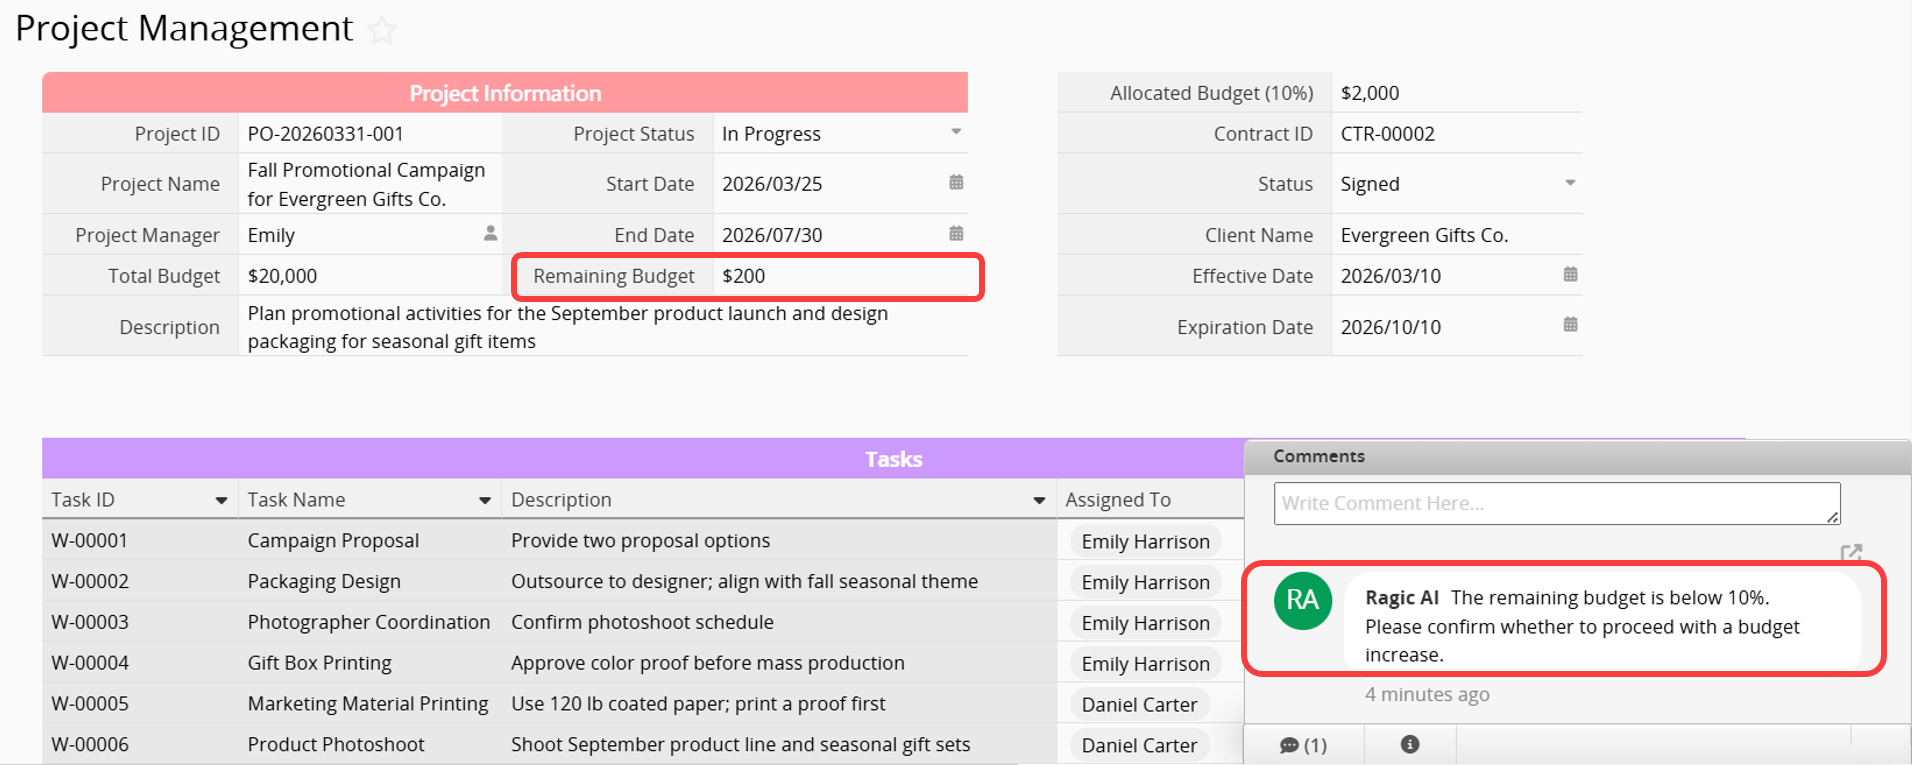Open the Description column dropdown arrow
Image resolution: width=1912 pixels, height=765 pixels.
(x=1039, y=500)
